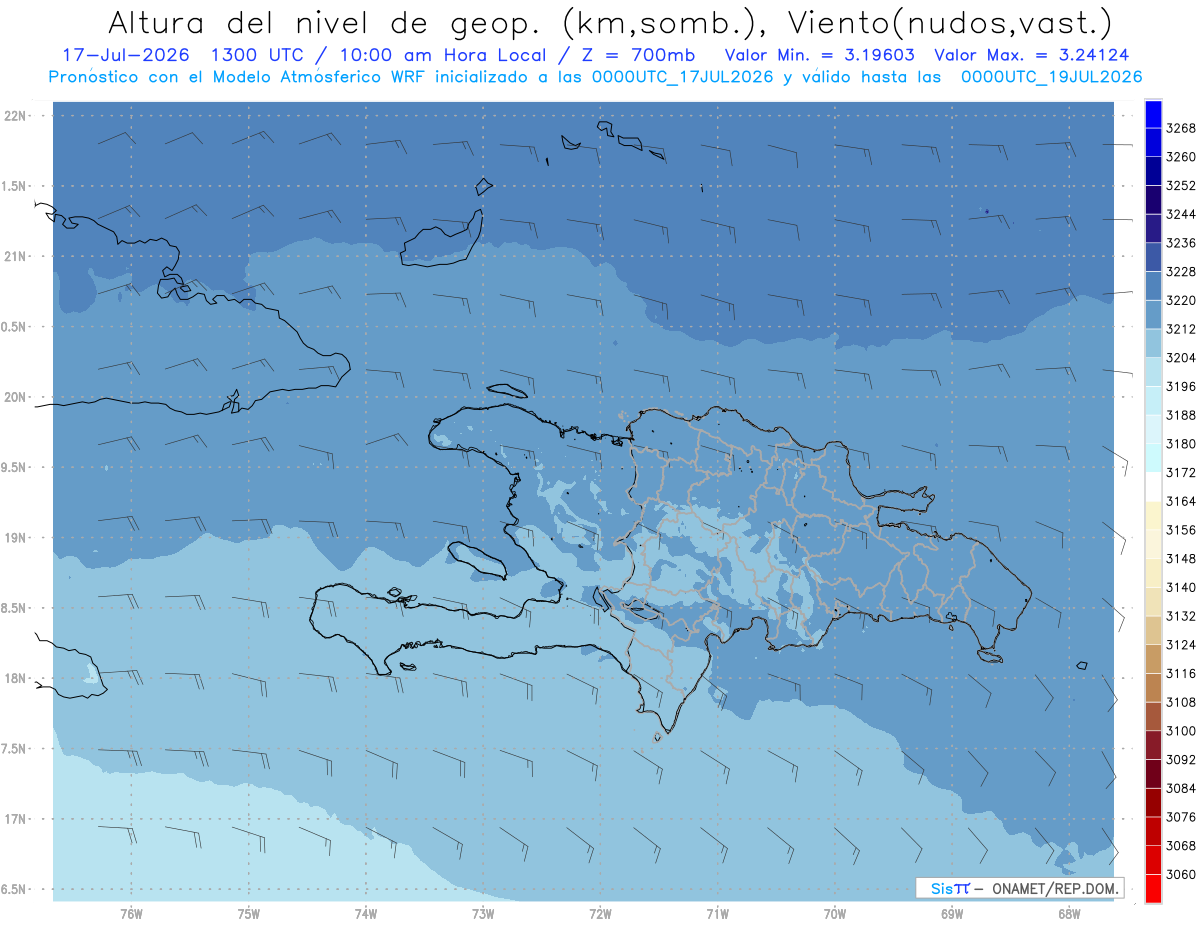Click the '19N' latitude axis label
The image size is (1200, 927).
pyautogui.click(x=16, y=538)
